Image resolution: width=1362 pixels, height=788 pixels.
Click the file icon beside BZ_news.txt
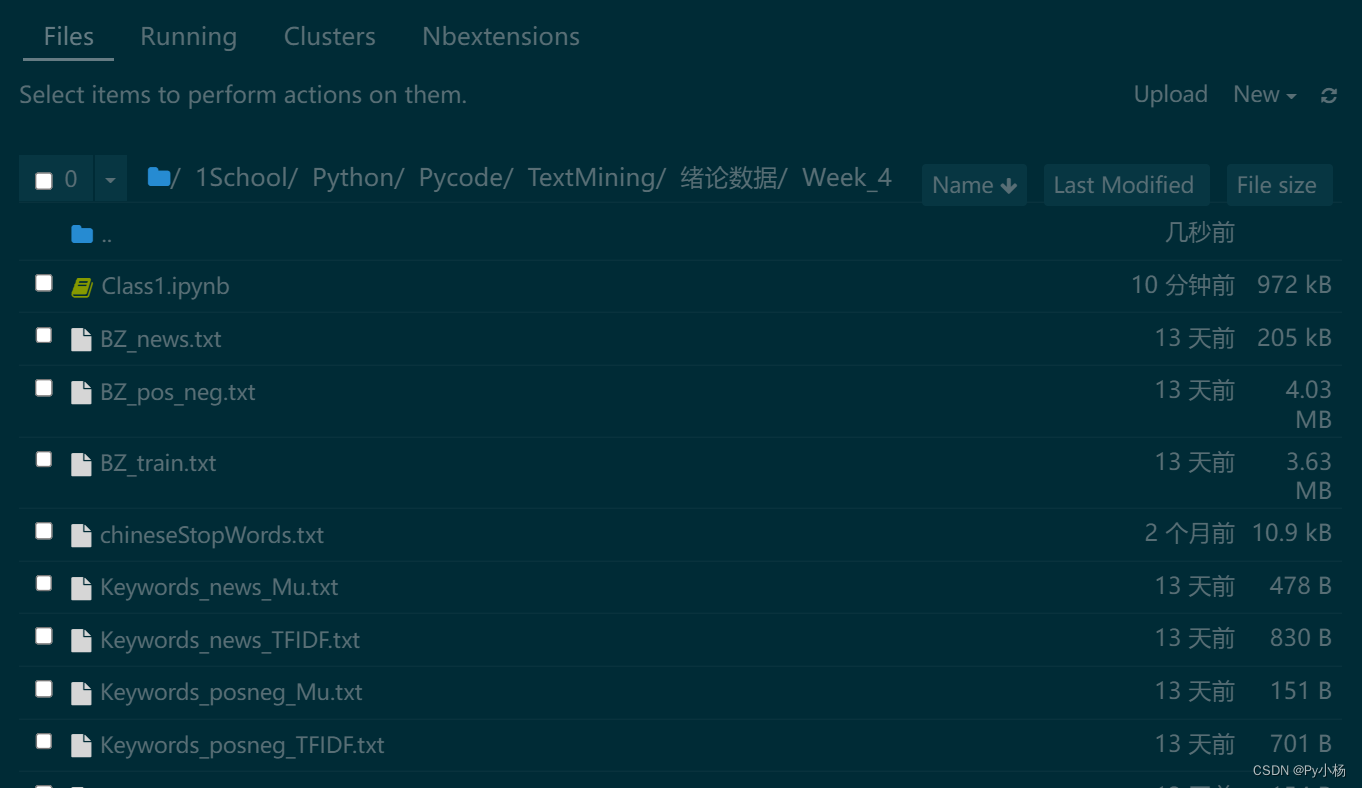(x=81, y=339)
